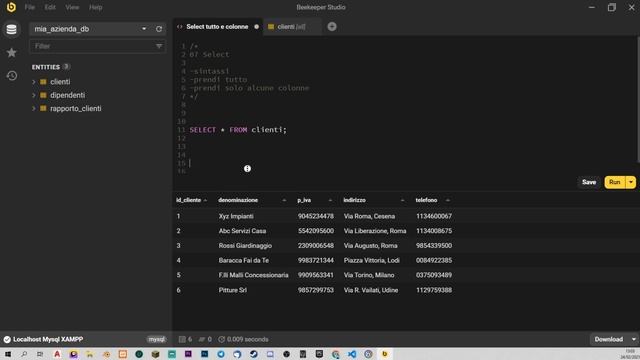The height and width of the screenshot is (360, 640).
Task: Click the Localhost Mysql XAMPP connection label
Action: click(48, 339)
